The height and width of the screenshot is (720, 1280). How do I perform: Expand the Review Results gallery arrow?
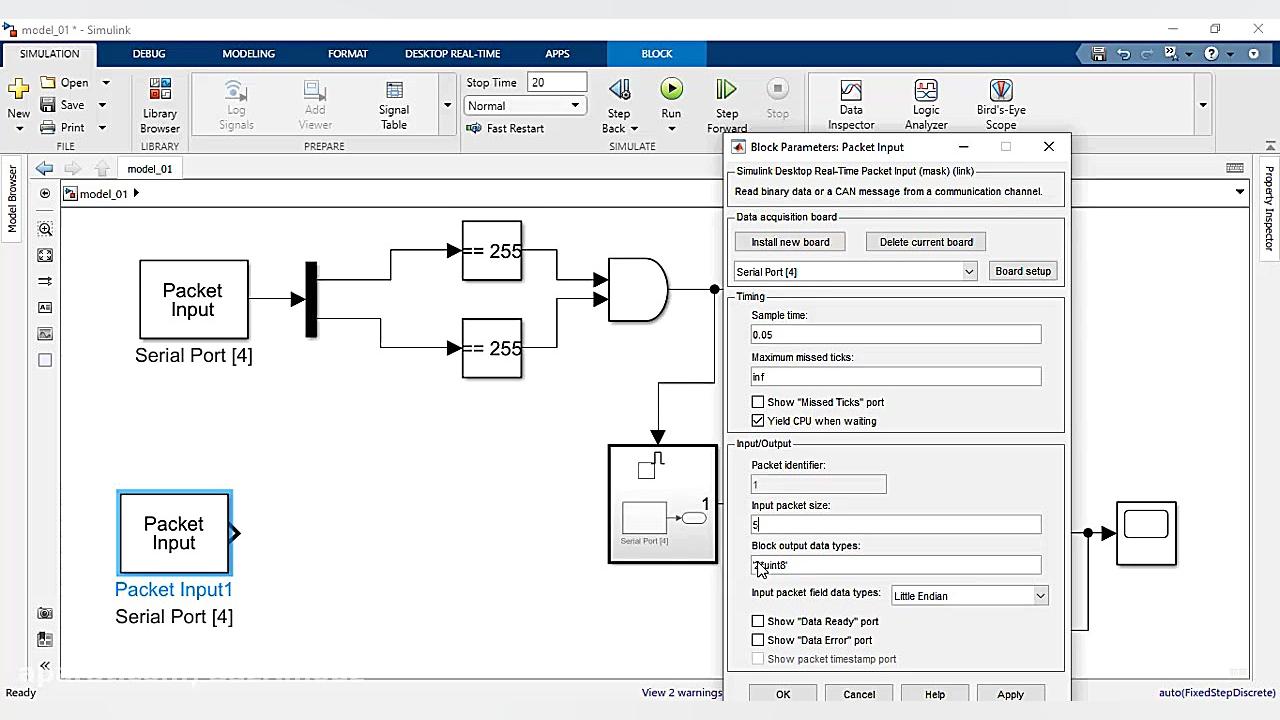pos(1203,106)
